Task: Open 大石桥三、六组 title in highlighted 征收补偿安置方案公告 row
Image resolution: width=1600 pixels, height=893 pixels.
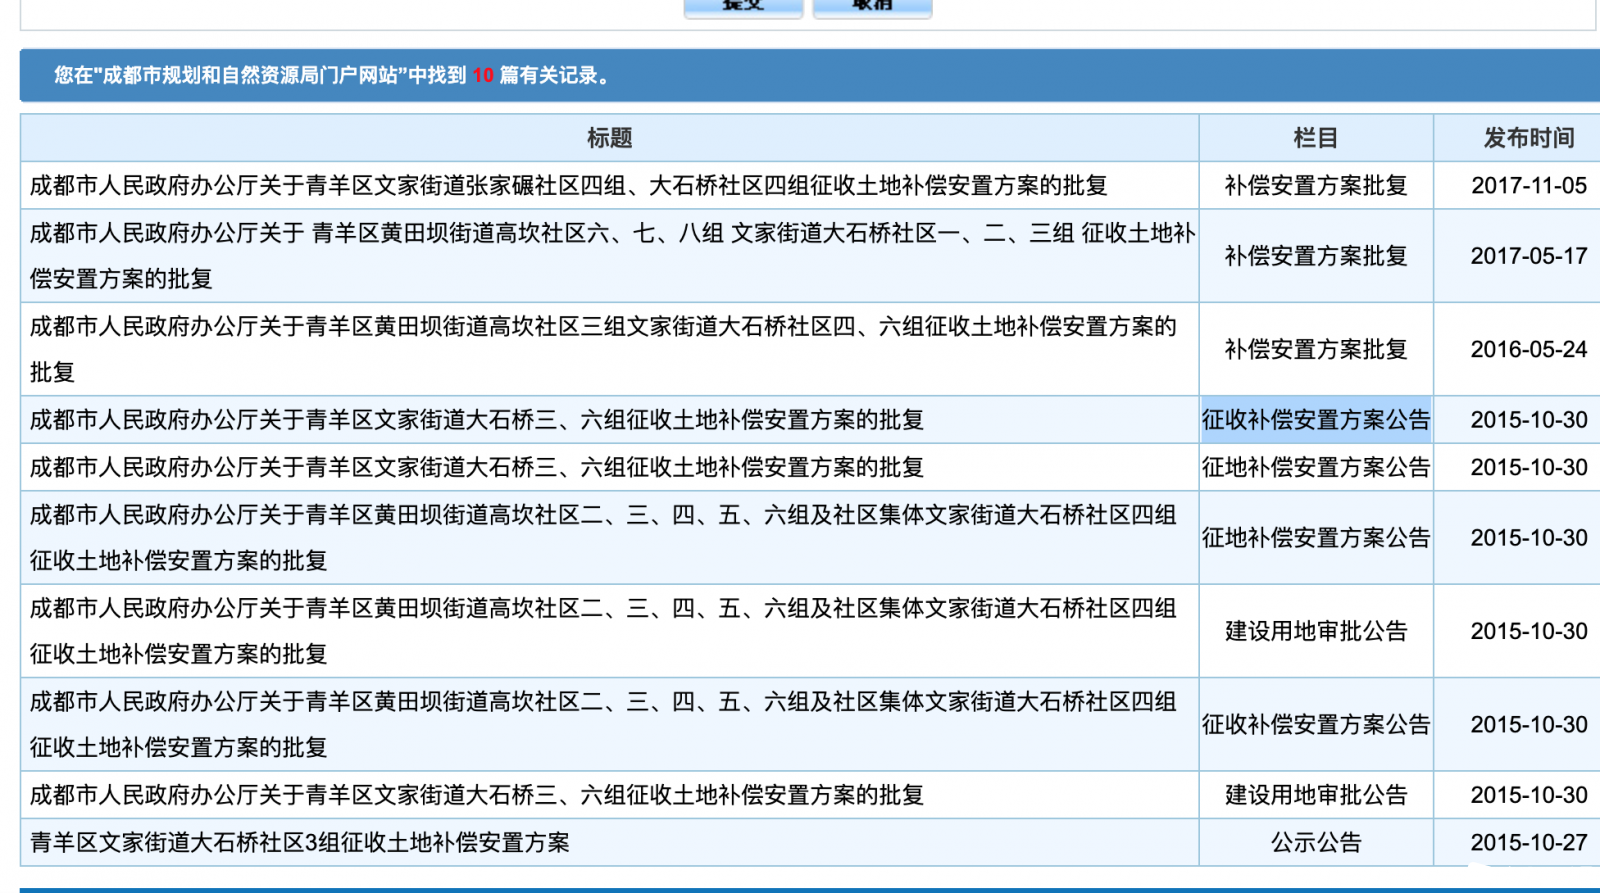Action: click(476, 420)
